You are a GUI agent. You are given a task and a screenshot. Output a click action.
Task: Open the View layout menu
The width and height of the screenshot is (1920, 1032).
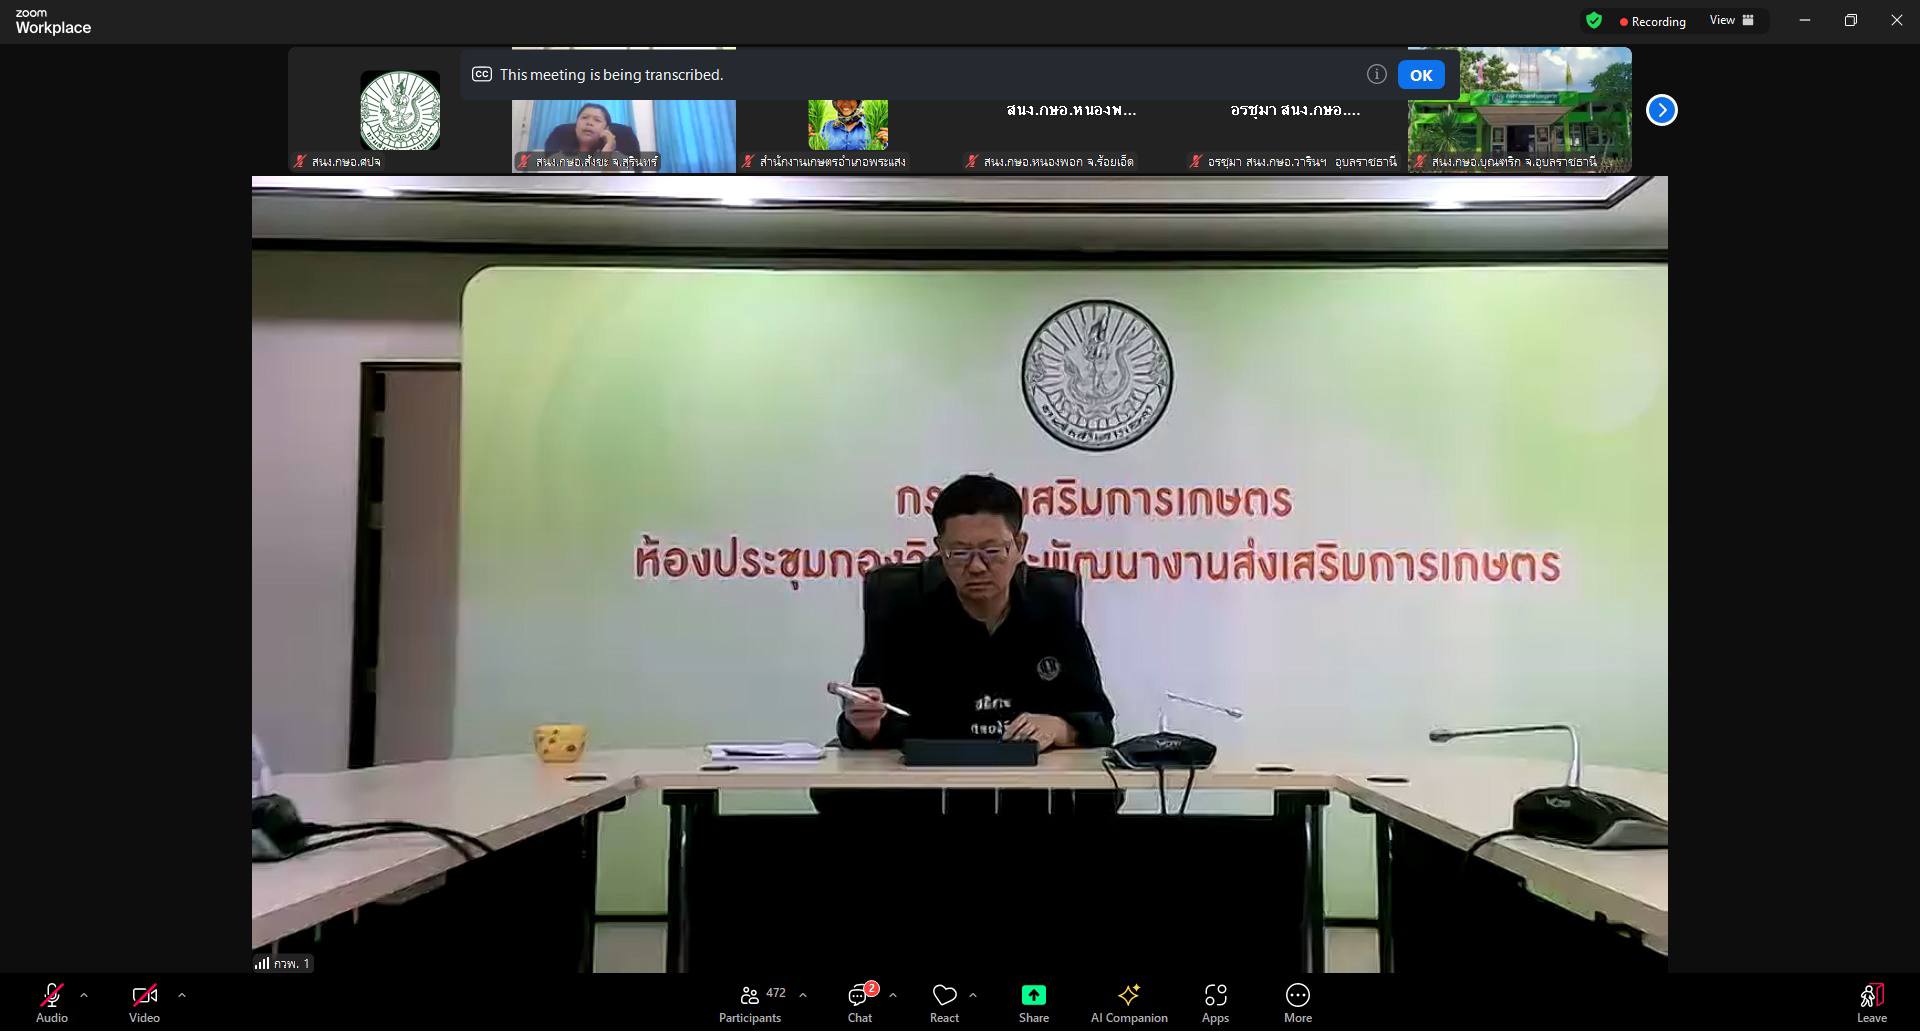[1731, 20]
